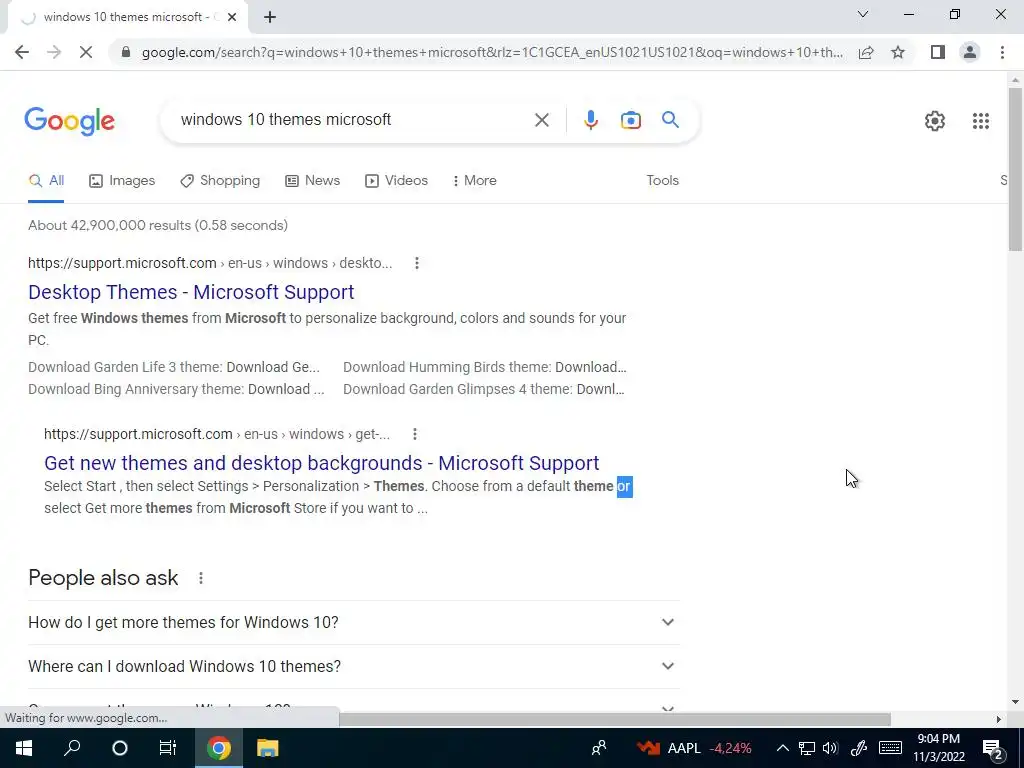Close the windows 10 themes tab
Viewport: 1024px width, 768px height.
(232, 17)
